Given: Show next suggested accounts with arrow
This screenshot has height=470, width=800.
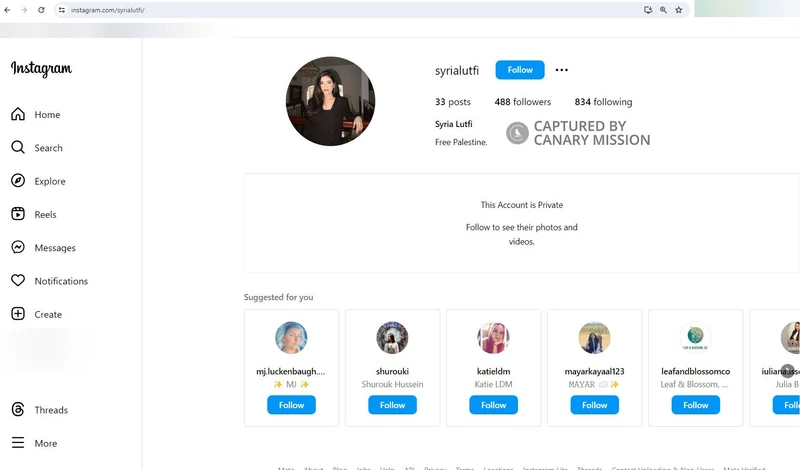Looking at the screenshot, I should pyautogui.click(x=788, y=370).
